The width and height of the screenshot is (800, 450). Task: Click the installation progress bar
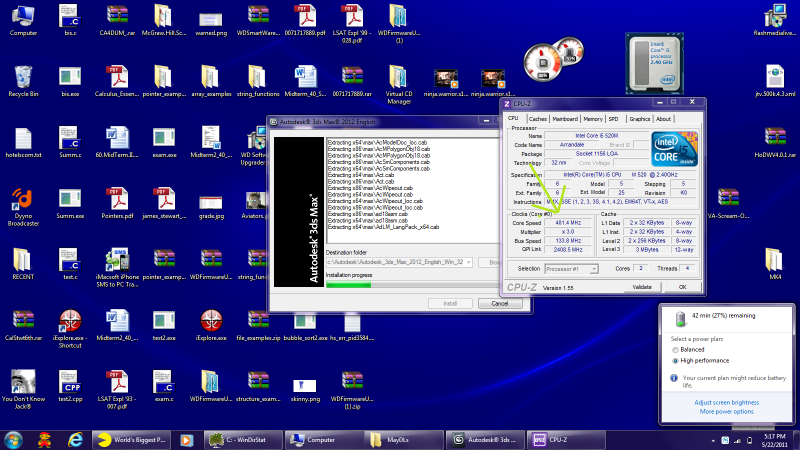pyautogui.click(x=412, y=285)
